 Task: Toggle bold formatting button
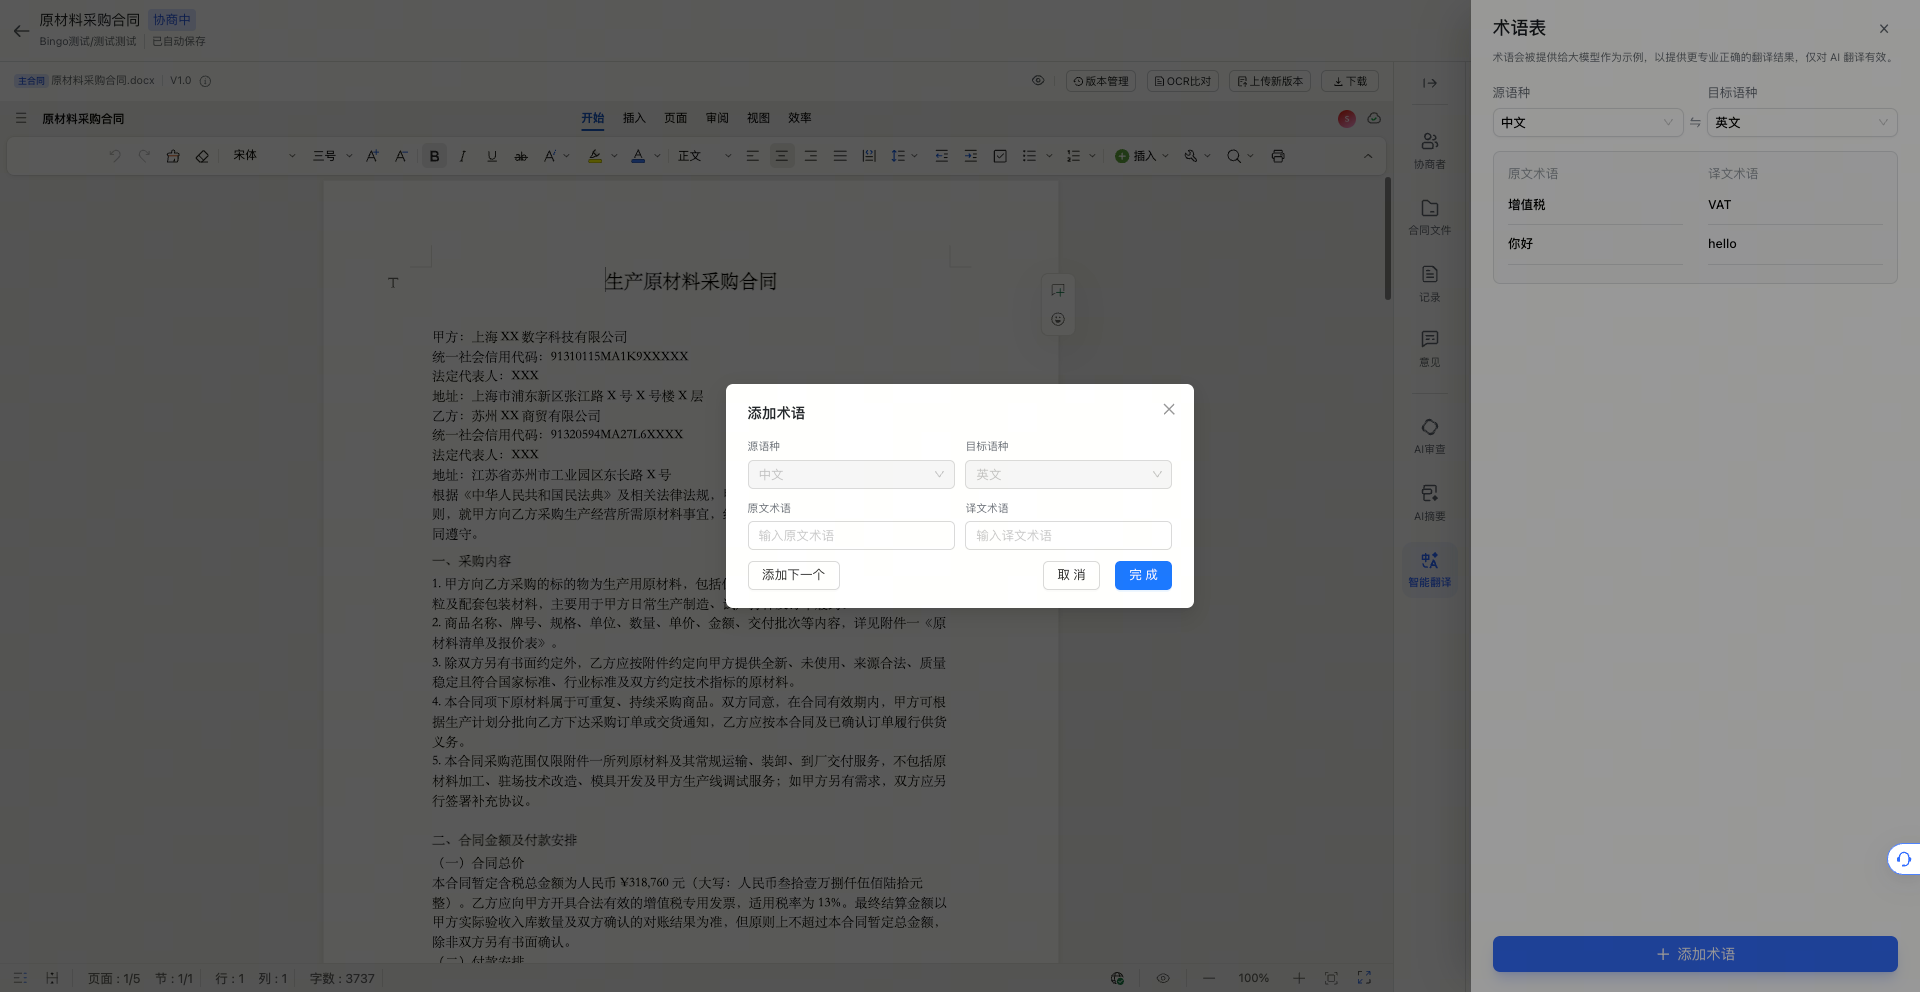[x=434, y=156]
